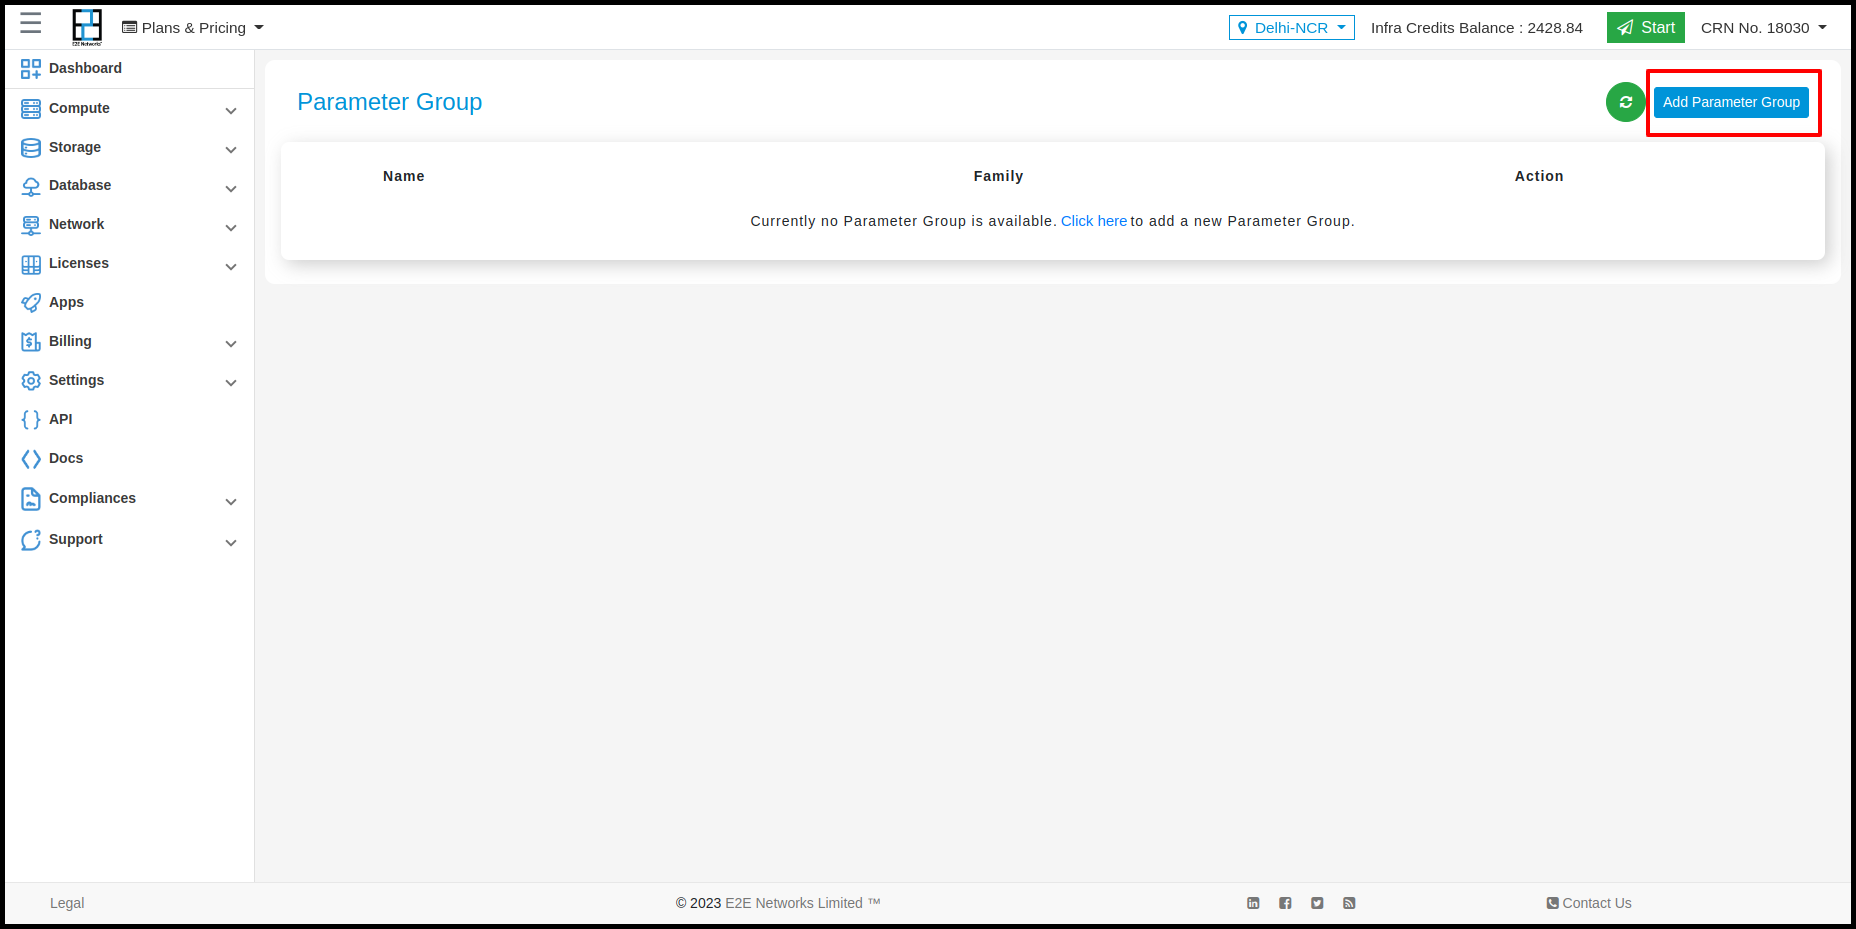Viewport: 1856px width, 929px height.
Task: Click the Apps rocket icon
Action: click(31, 303)
